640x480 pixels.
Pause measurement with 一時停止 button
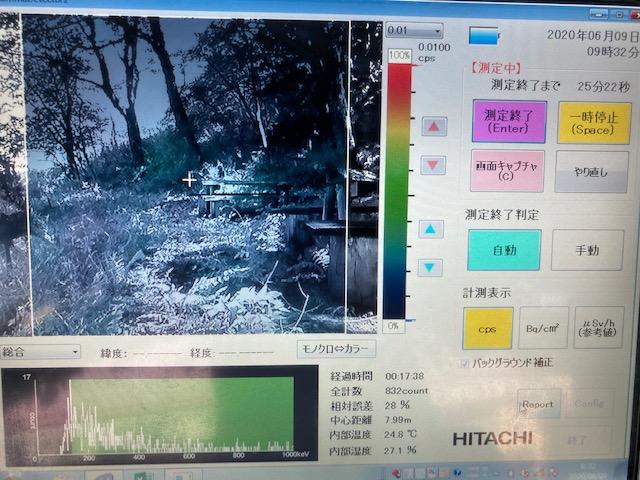tap(593, 123)
